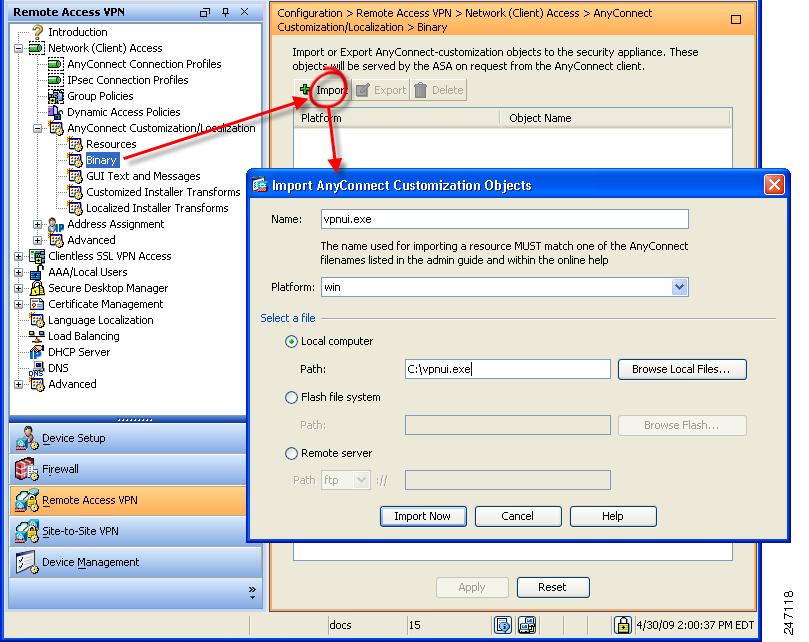Click the Network (Client) Access icon

(x=37, y=48)
